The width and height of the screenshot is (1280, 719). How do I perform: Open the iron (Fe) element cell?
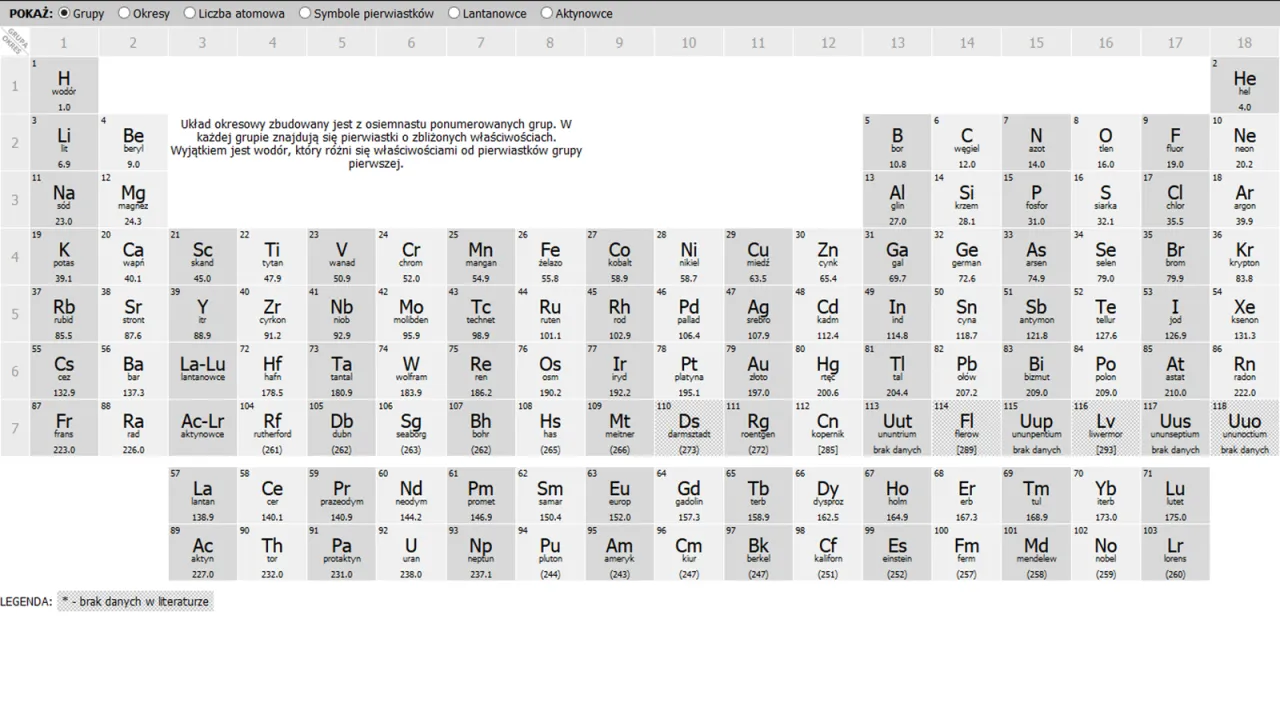[x=550, y=256]
